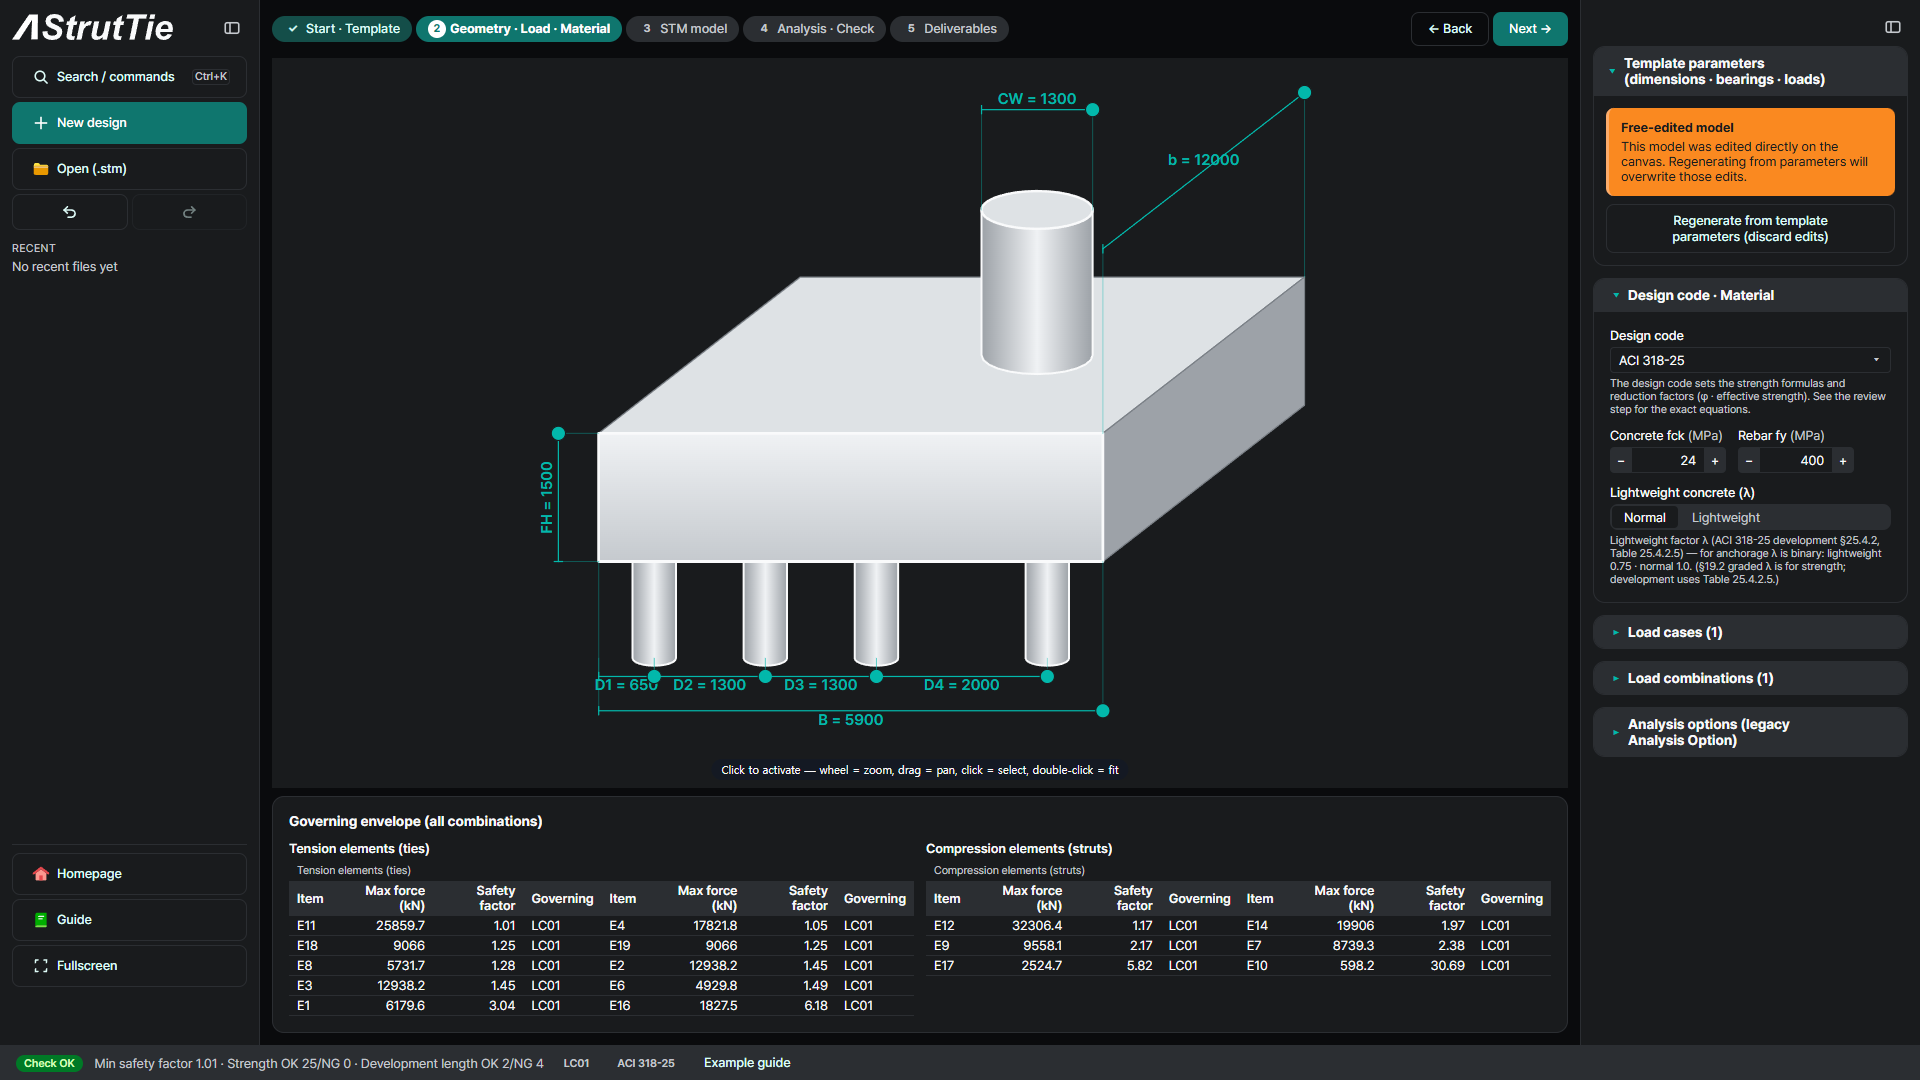Click the b = 12000 dimension handle

1304,93
